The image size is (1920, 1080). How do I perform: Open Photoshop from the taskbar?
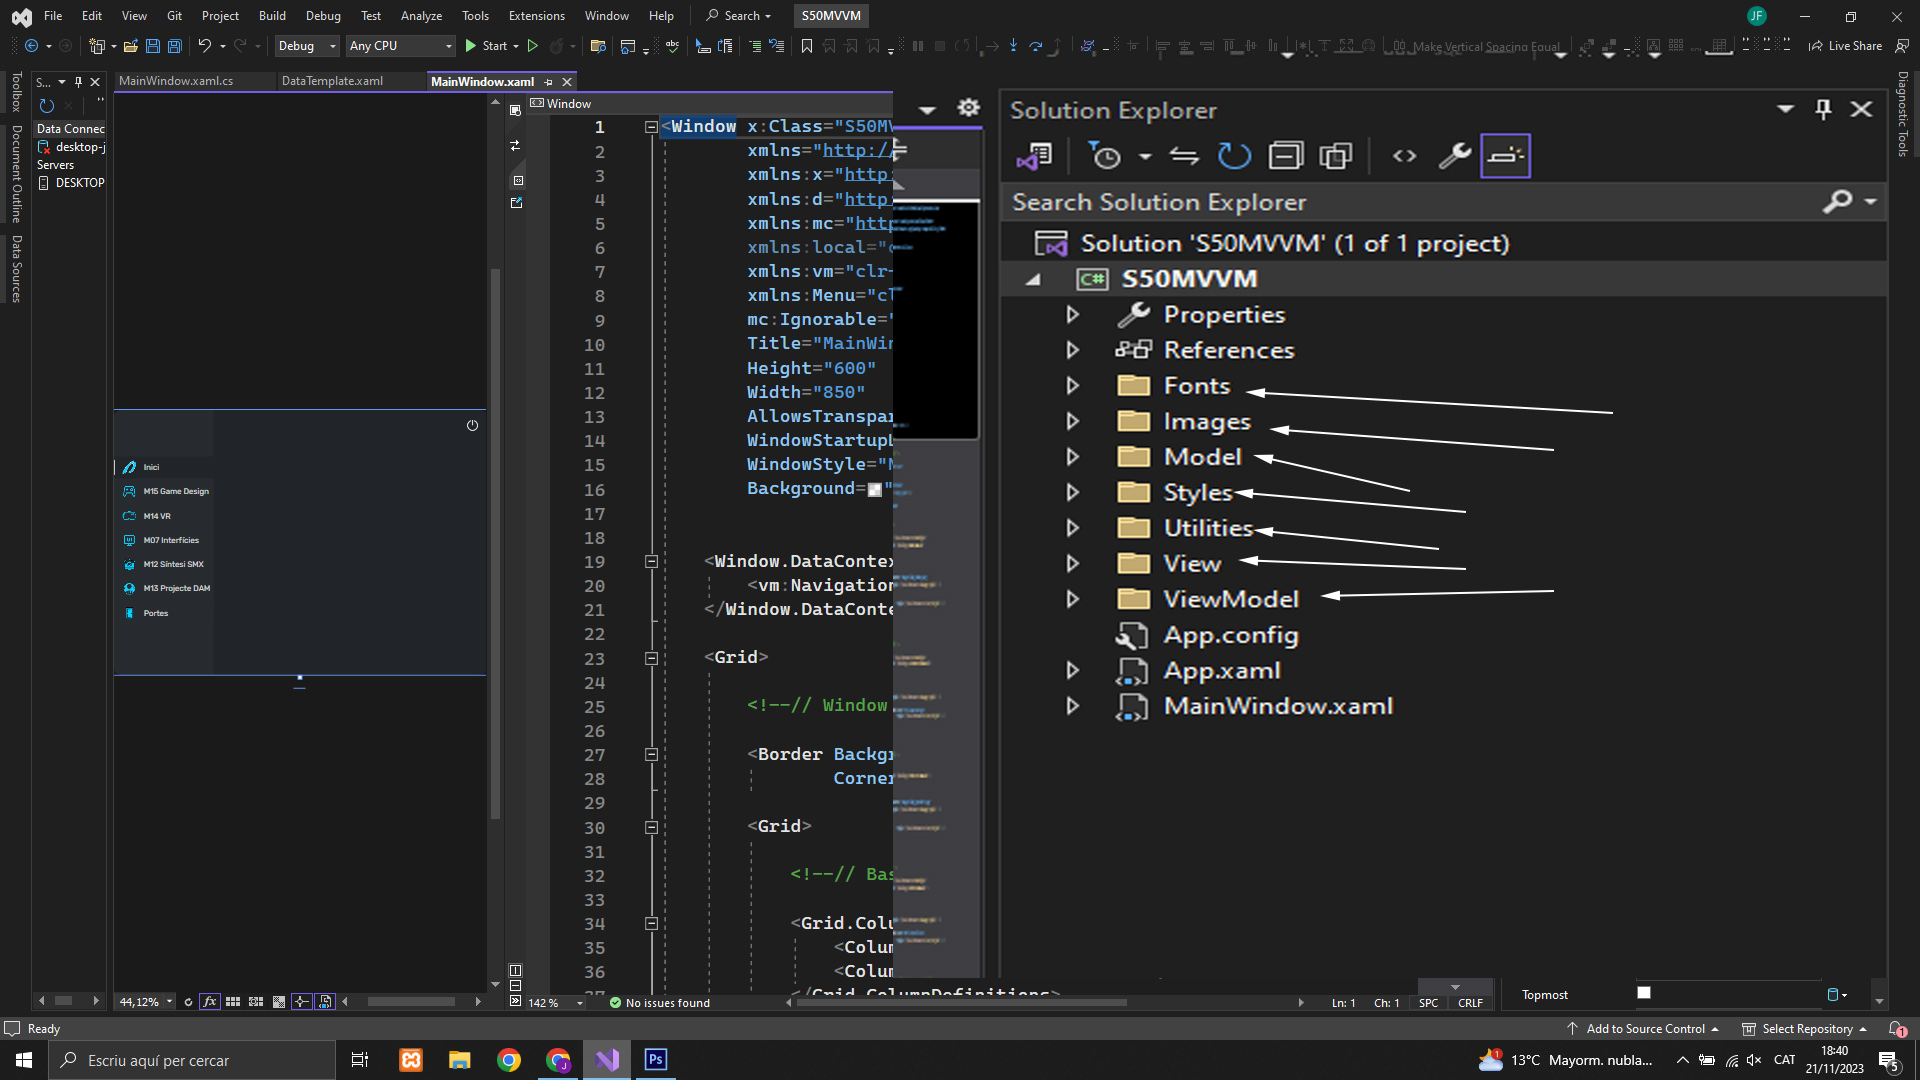point(656,1060)
